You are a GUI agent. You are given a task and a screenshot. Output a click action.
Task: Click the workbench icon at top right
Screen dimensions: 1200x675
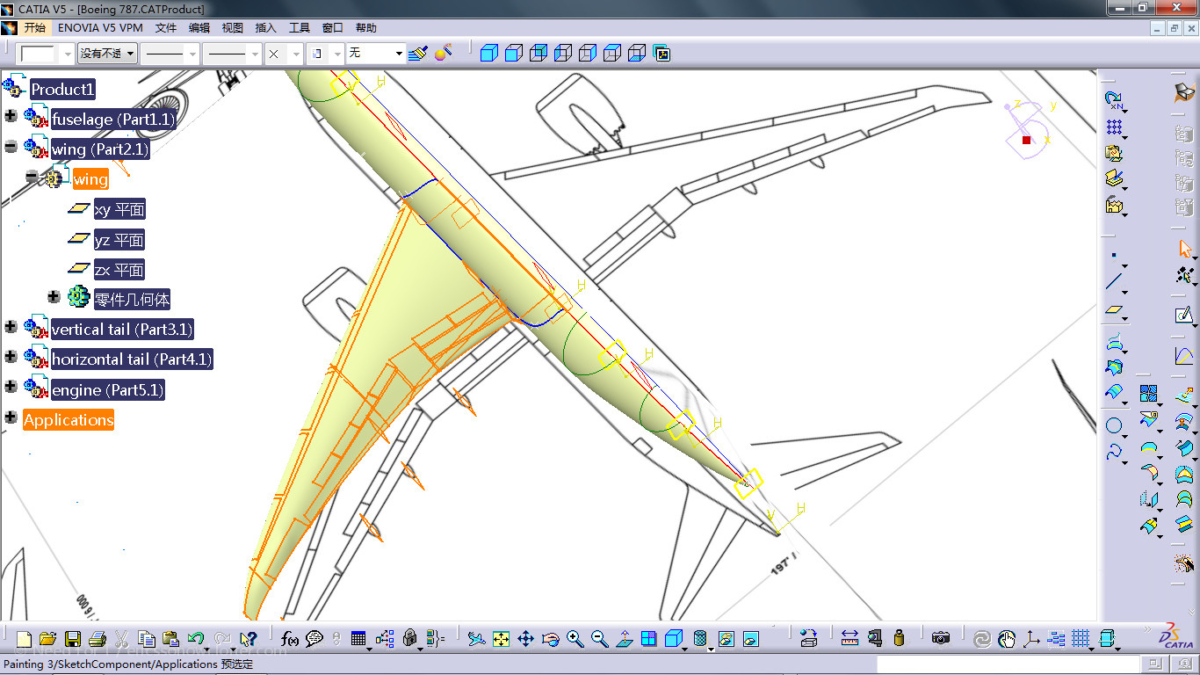pos(1185,93)
